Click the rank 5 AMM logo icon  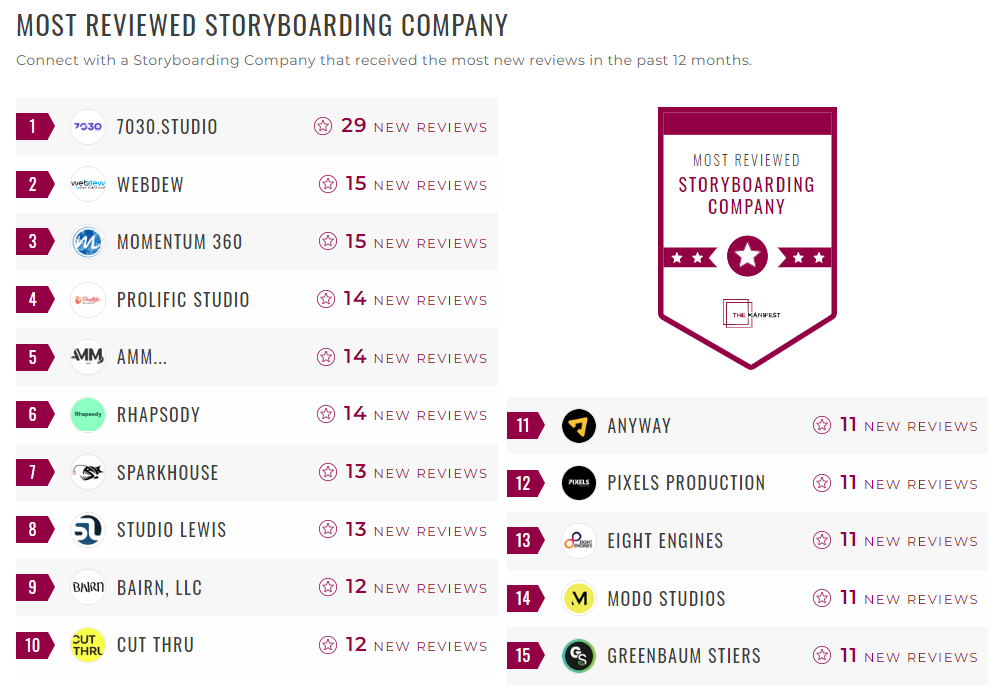coord(88,357)
